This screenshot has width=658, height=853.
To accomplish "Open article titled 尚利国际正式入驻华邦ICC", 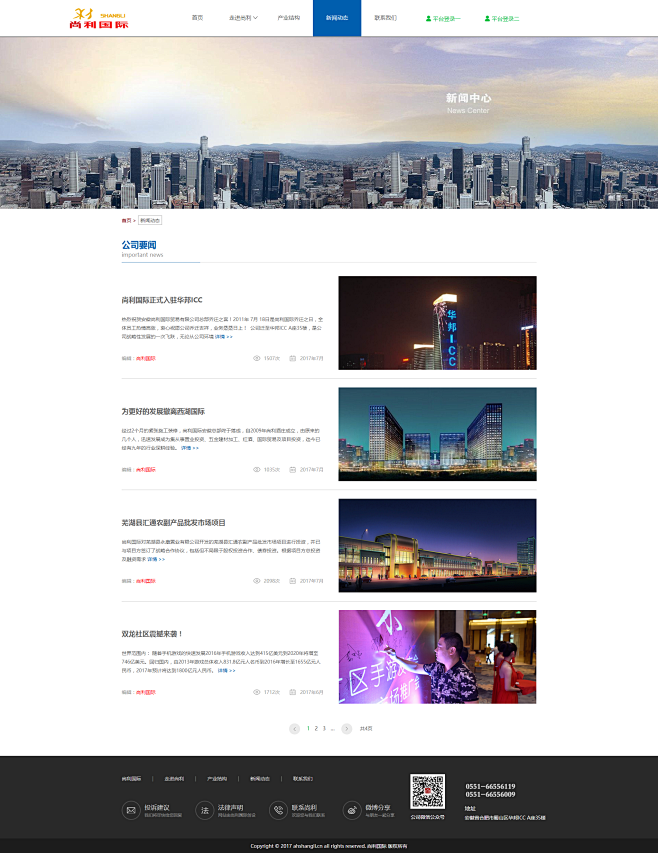I will pyautogui.click(x=162, y=299).
